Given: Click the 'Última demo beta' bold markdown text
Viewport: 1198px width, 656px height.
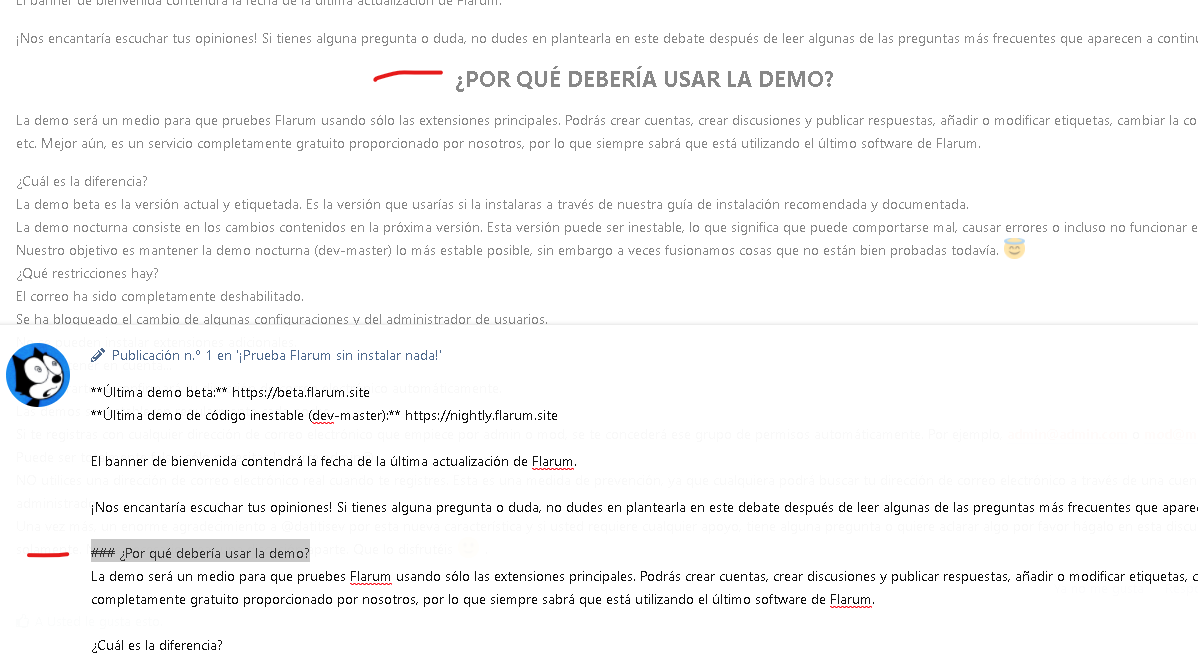Looking at the screenshot, I should (158, 391).
